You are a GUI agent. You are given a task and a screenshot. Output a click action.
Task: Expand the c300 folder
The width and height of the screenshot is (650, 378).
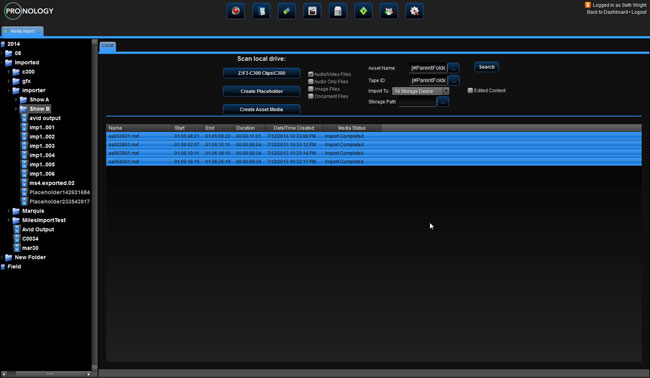[9, 72]
